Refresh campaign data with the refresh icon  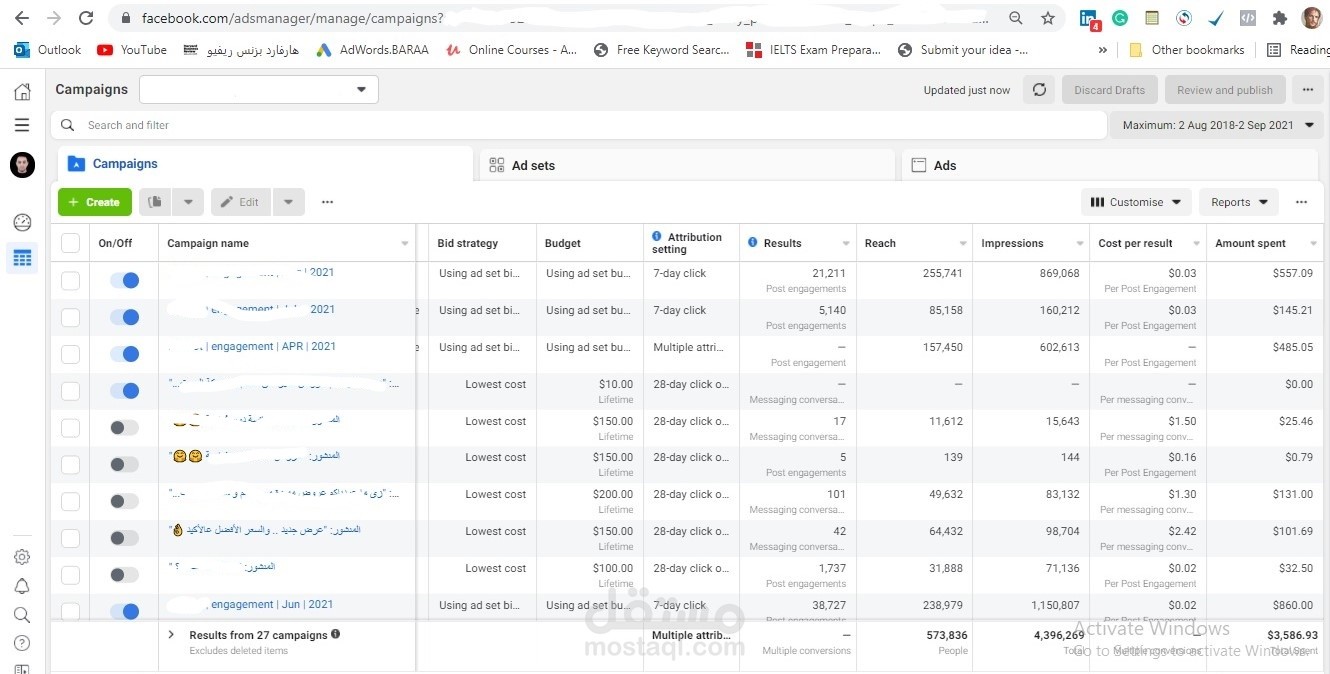coord(1039,90)
